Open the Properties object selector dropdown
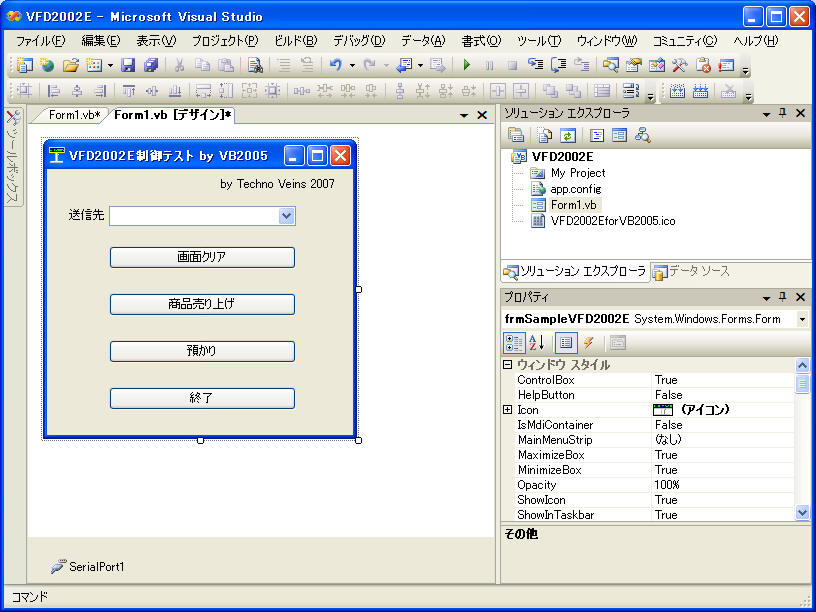 point(802,319)
